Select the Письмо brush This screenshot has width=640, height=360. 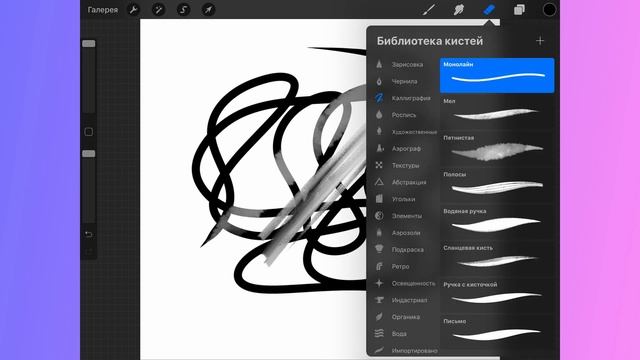pos(497,332)
